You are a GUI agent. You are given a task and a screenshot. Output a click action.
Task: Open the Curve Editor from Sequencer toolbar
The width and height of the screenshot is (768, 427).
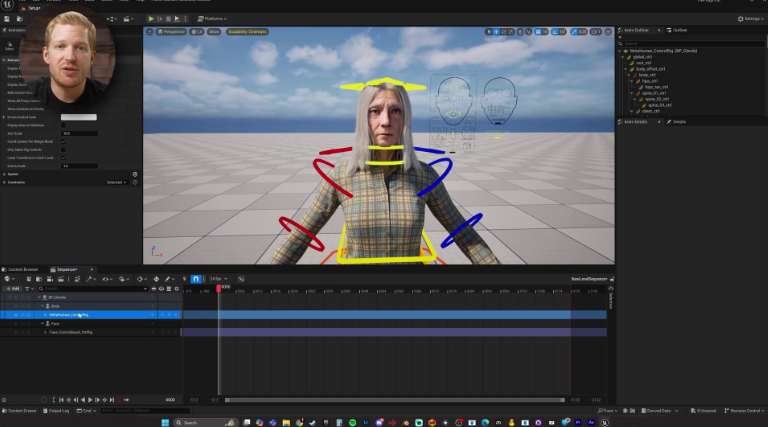241,279
